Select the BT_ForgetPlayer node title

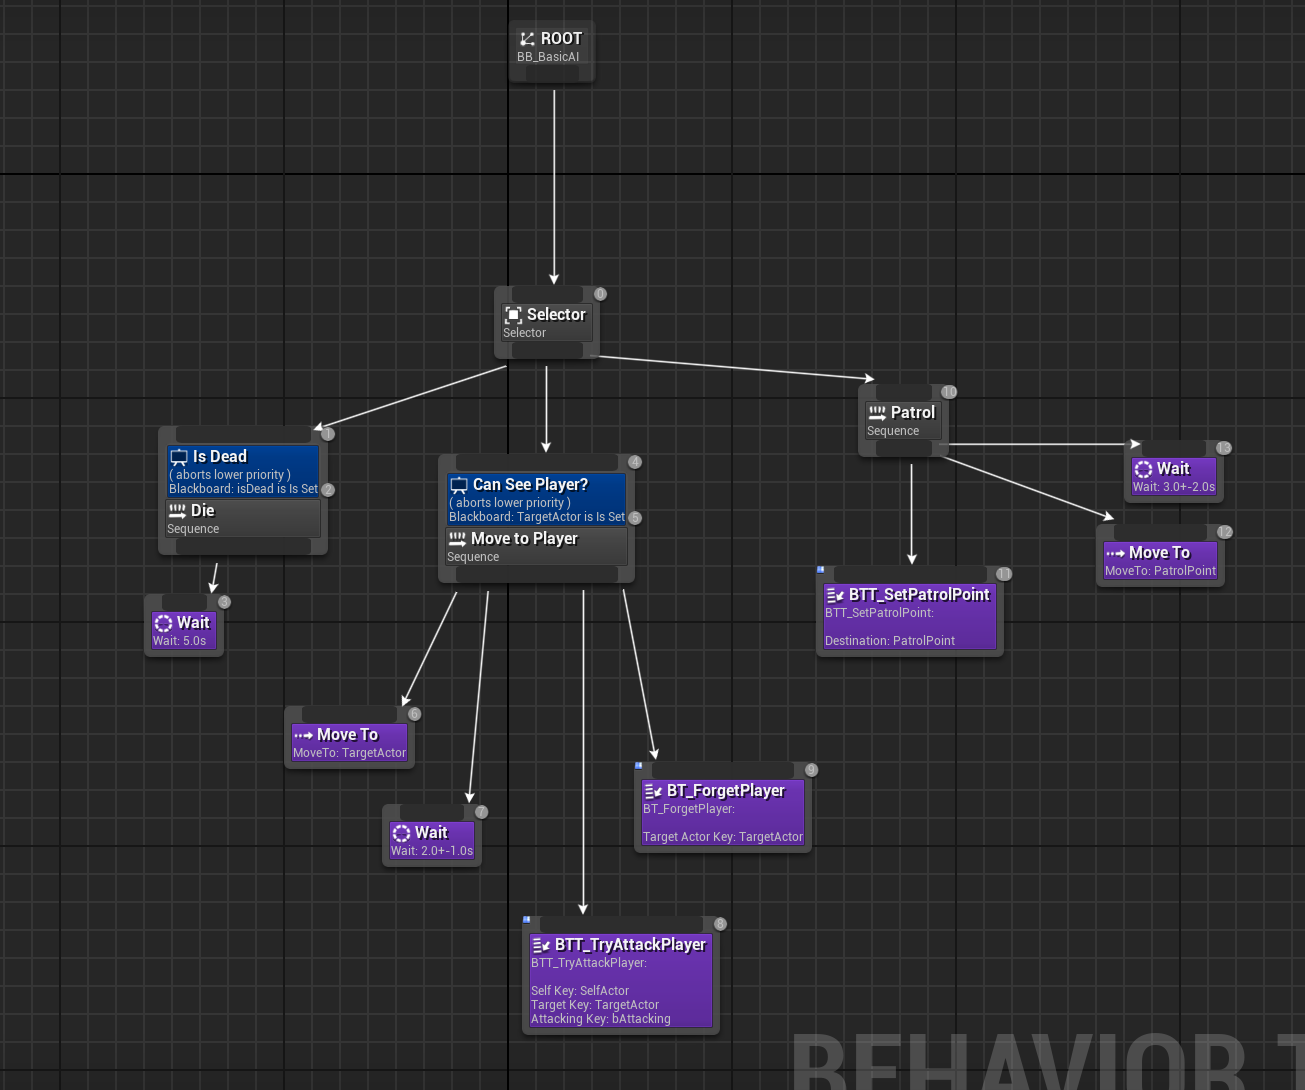tap(726, 791)
